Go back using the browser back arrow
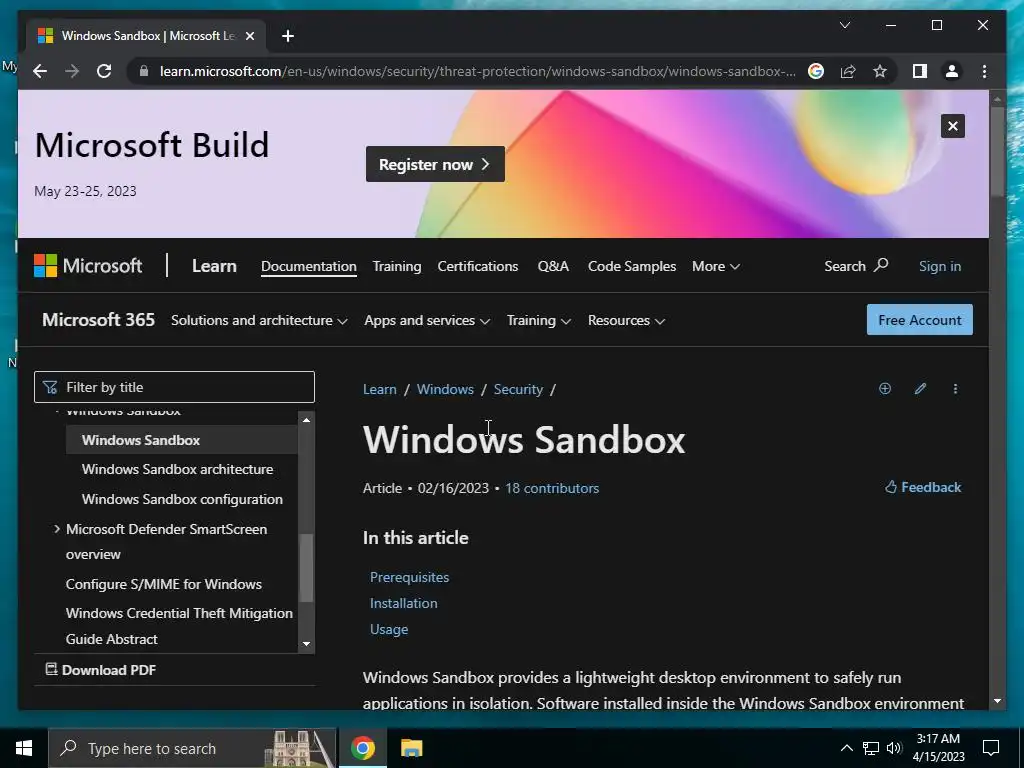This screenshot has width=1024, height=768. point(40,71)
